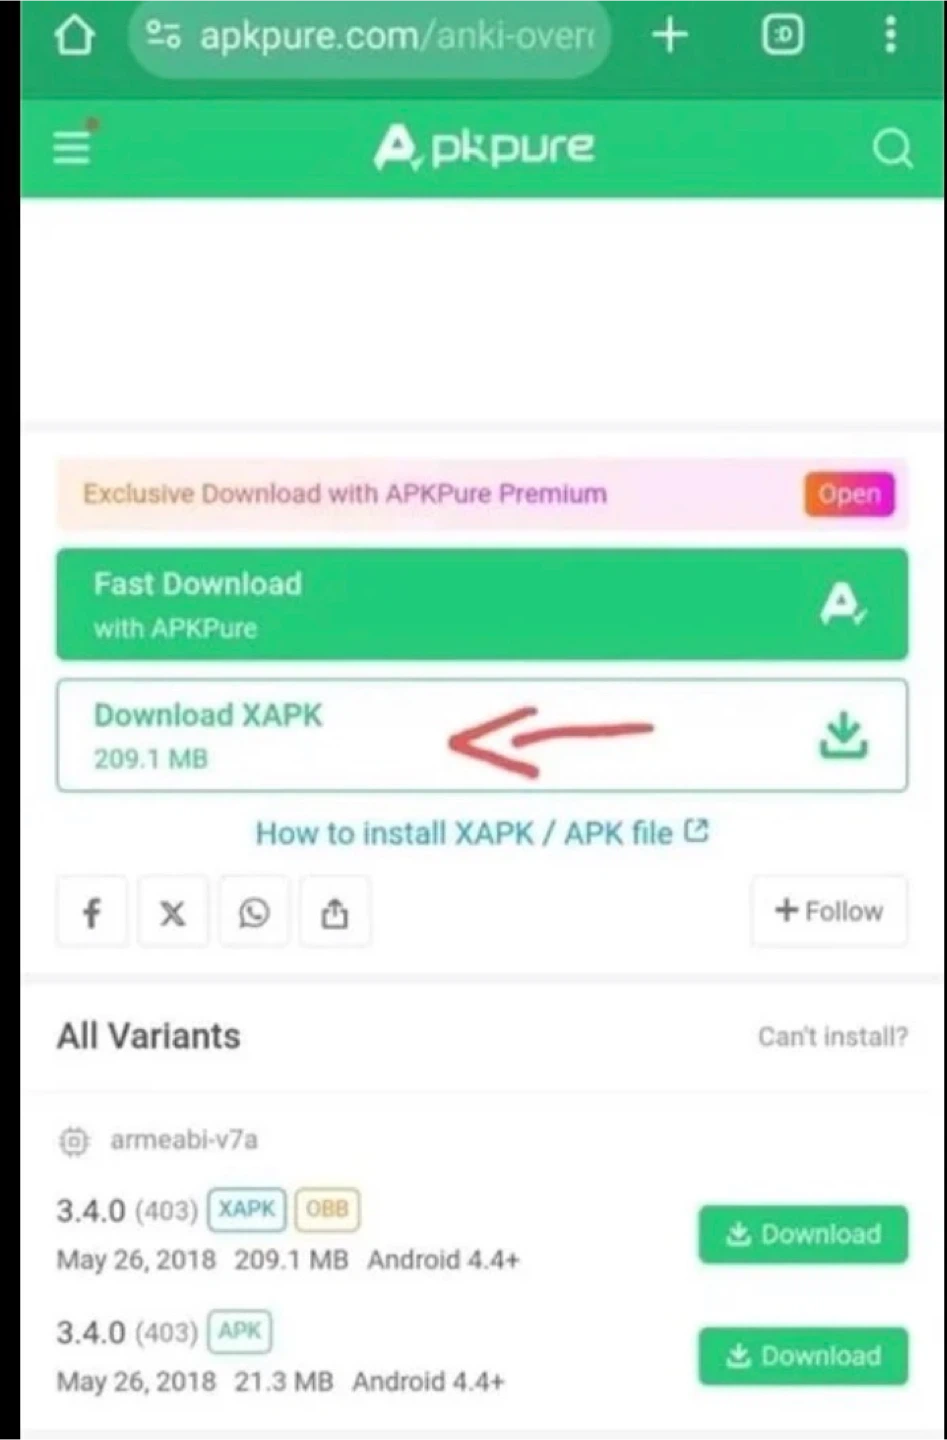The height and width of the screenshot is (1440, 947).
Task: Download the 3.4.0 XAPK OBB variant
Action: [803, 1234]
